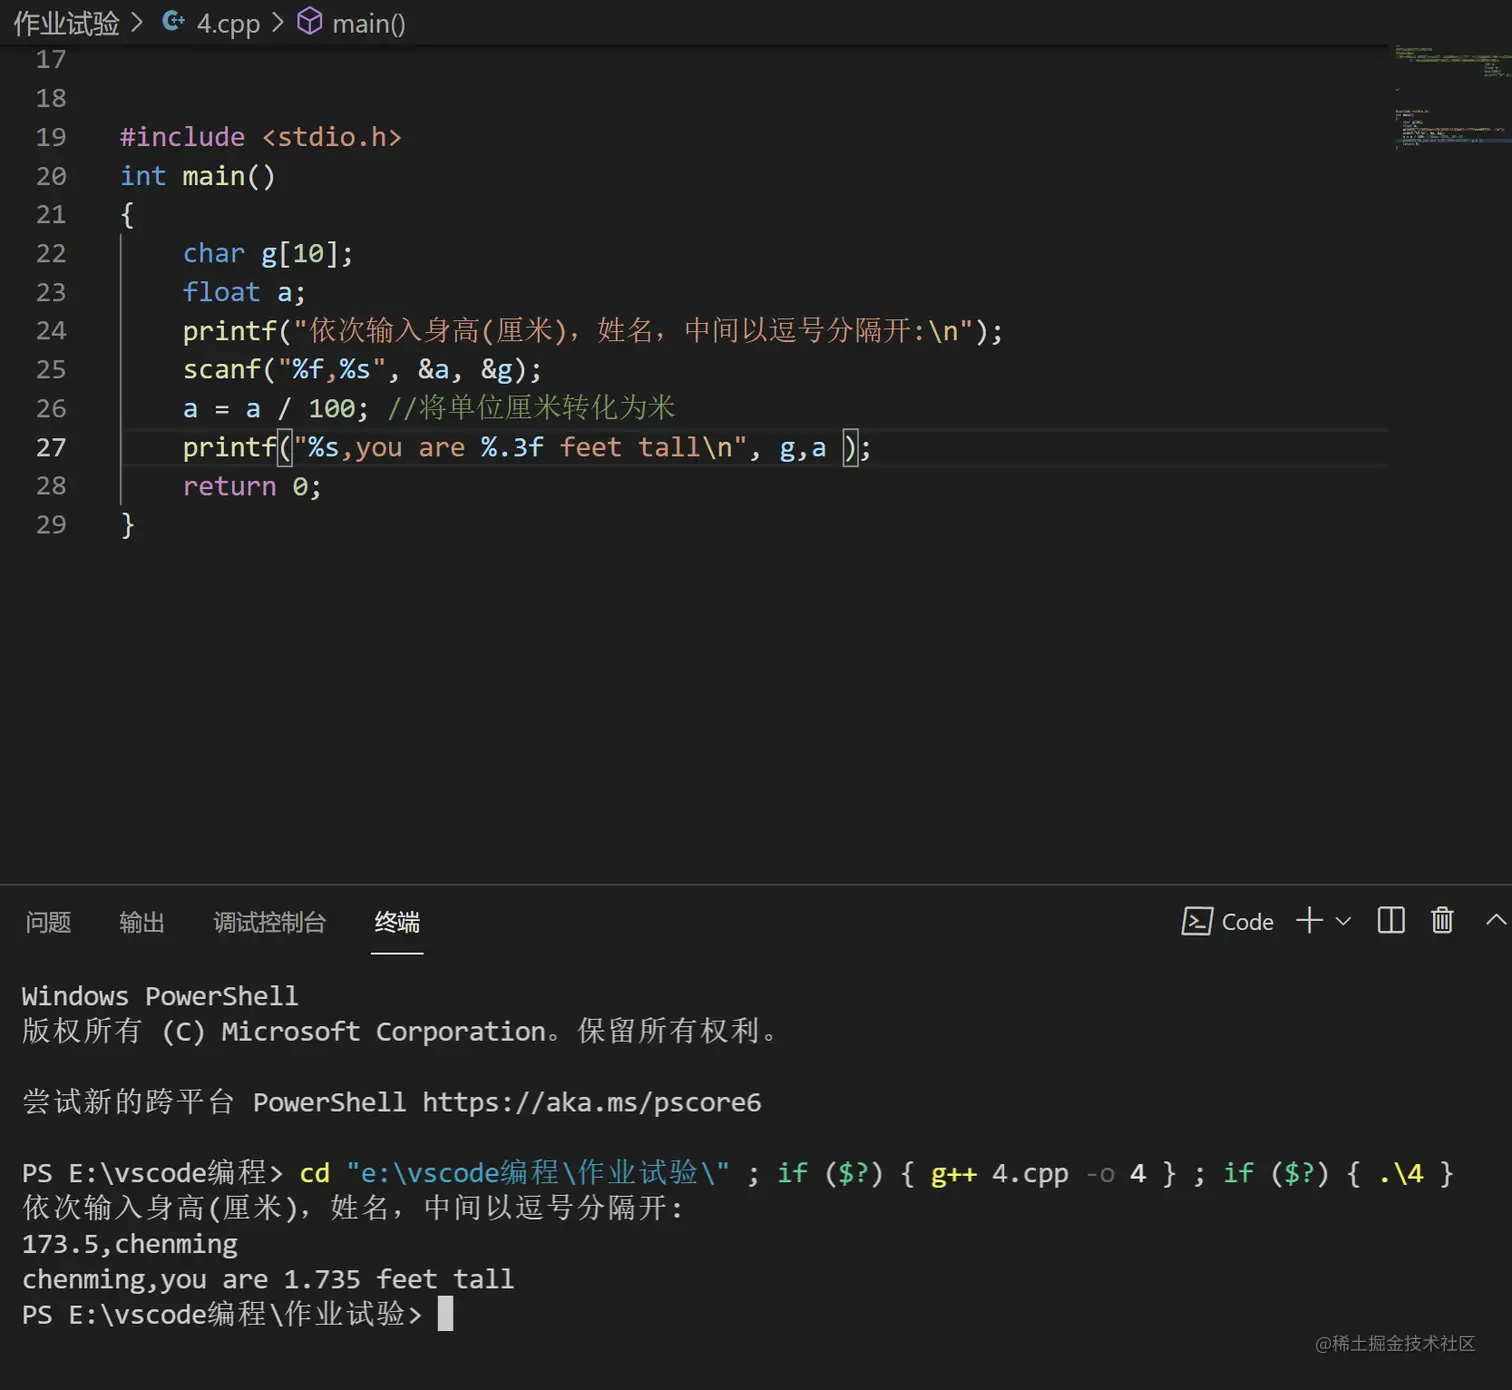Split the terminal panel

[1391, 920]
